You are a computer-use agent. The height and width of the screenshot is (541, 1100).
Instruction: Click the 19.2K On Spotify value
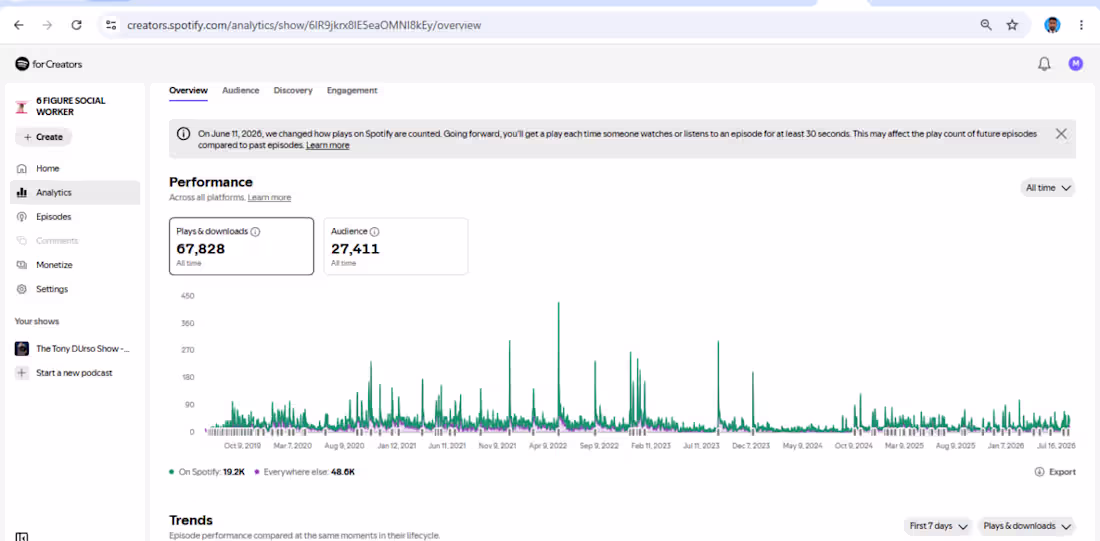(x=234, y=472)
